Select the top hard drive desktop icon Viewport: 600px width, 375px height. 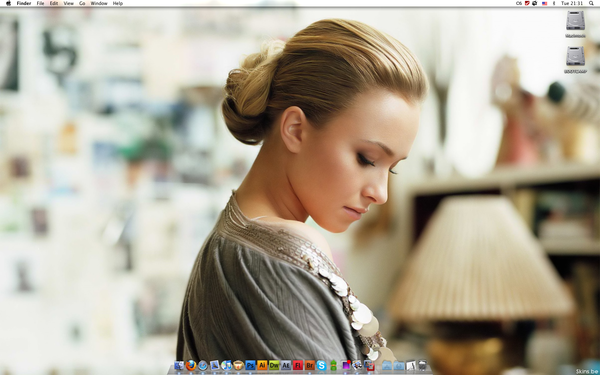pos(576,24)
